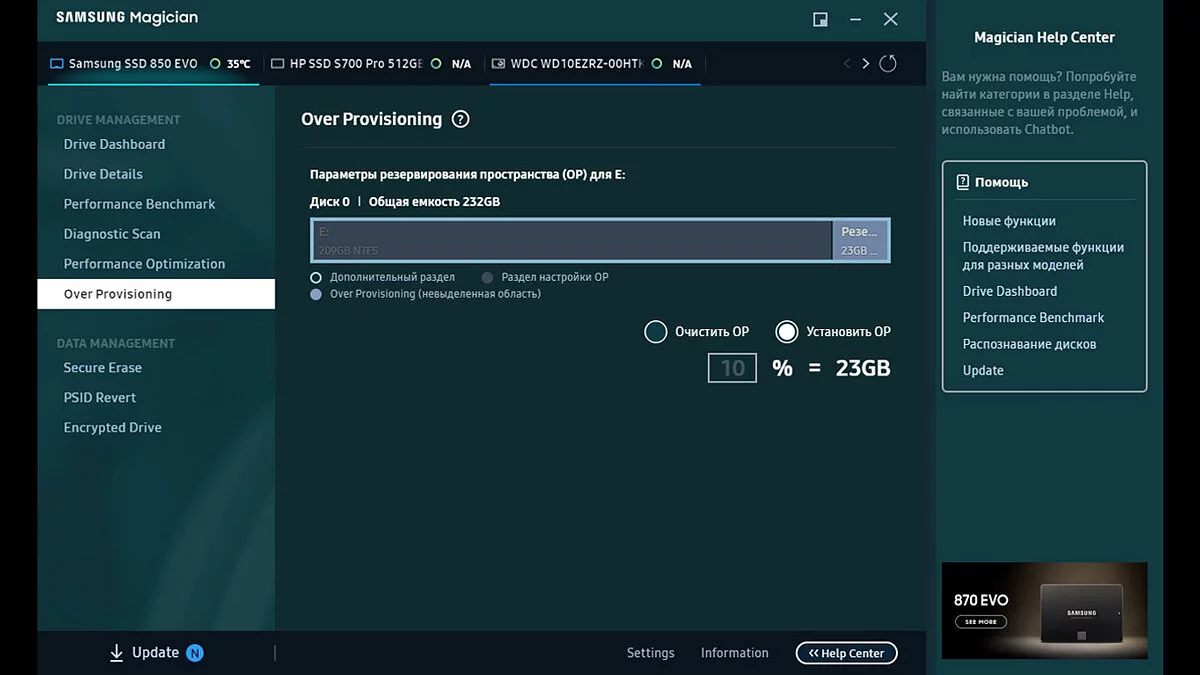Click the Samsung 850 EVO health status ring
1200x675 pixels.
215,63
